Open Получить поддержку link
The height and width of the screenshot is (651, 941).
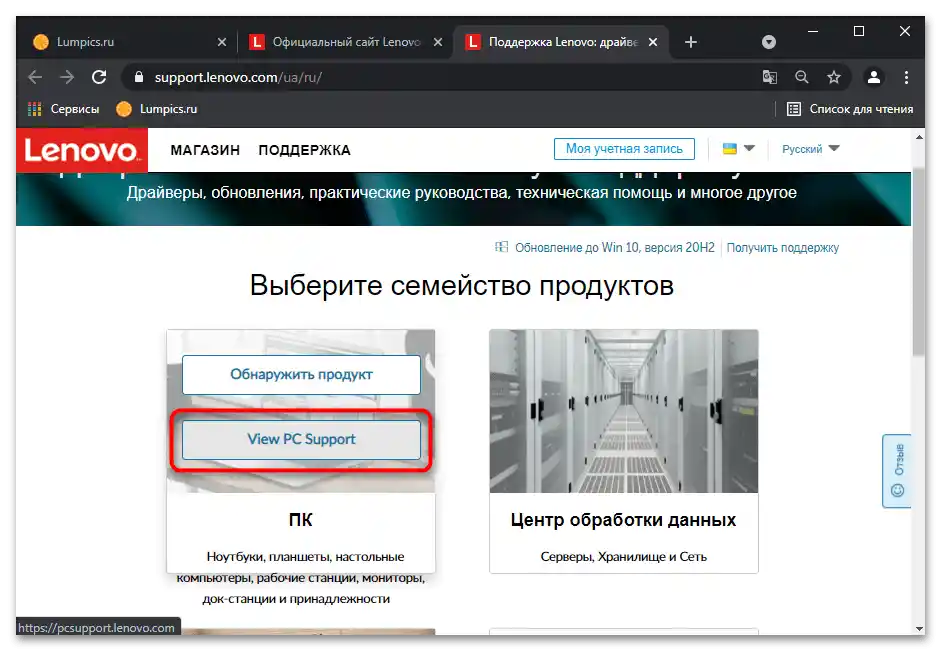[783, 248]
